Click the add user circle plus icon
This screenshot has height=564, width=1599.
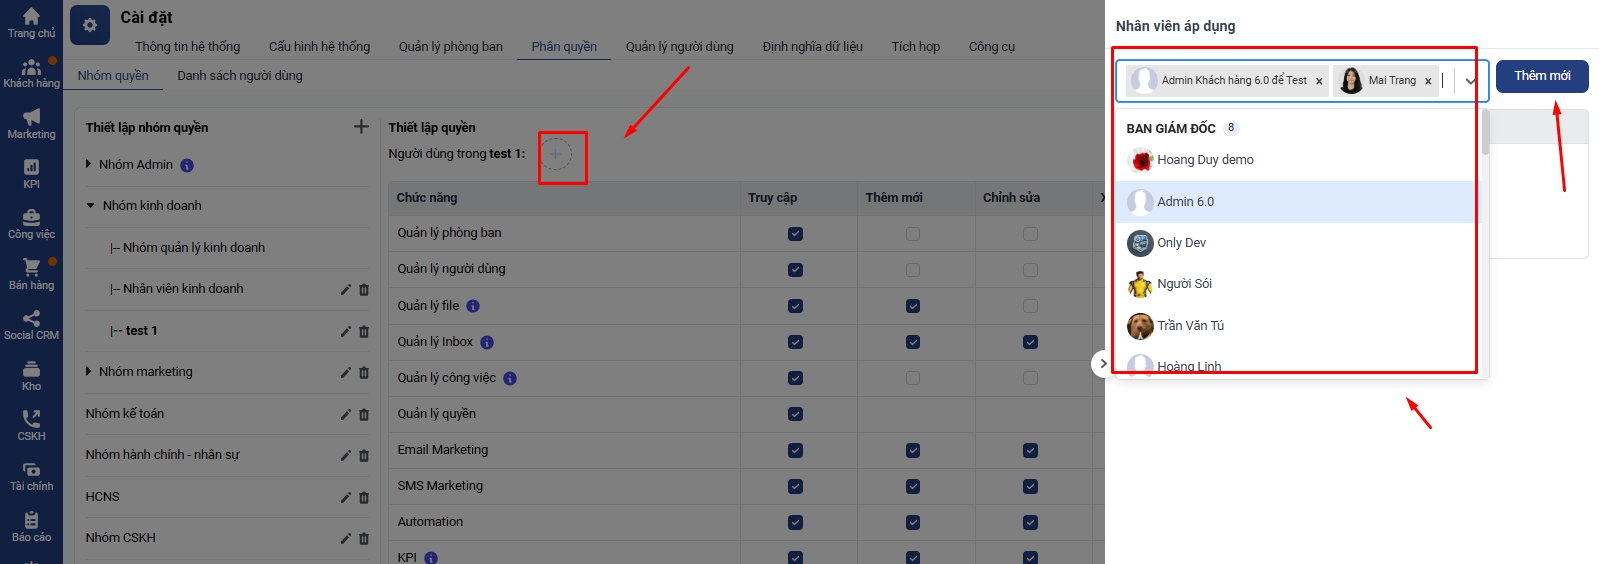[556, 154]
